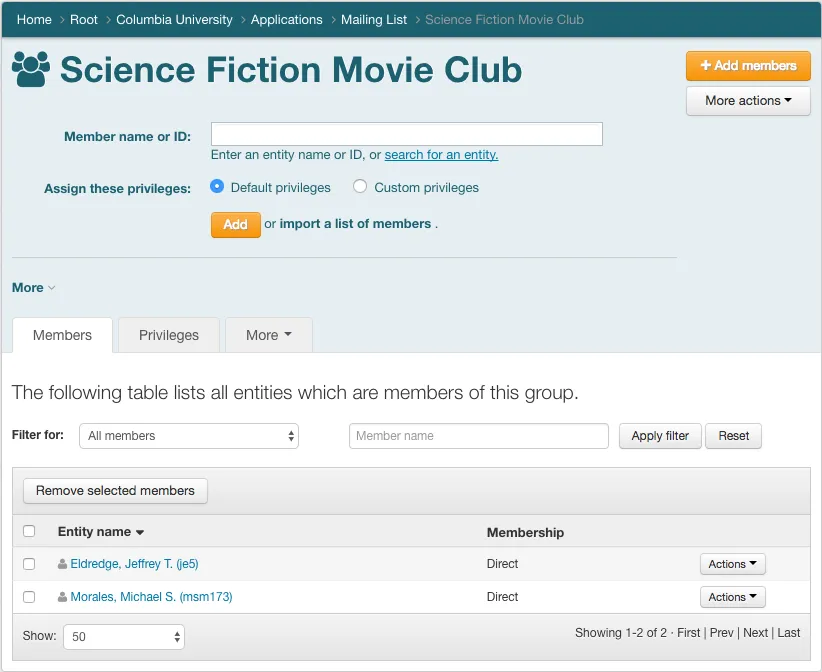Focus the Member name filter field
Screen dimensions: 822x672
(479, 436)
